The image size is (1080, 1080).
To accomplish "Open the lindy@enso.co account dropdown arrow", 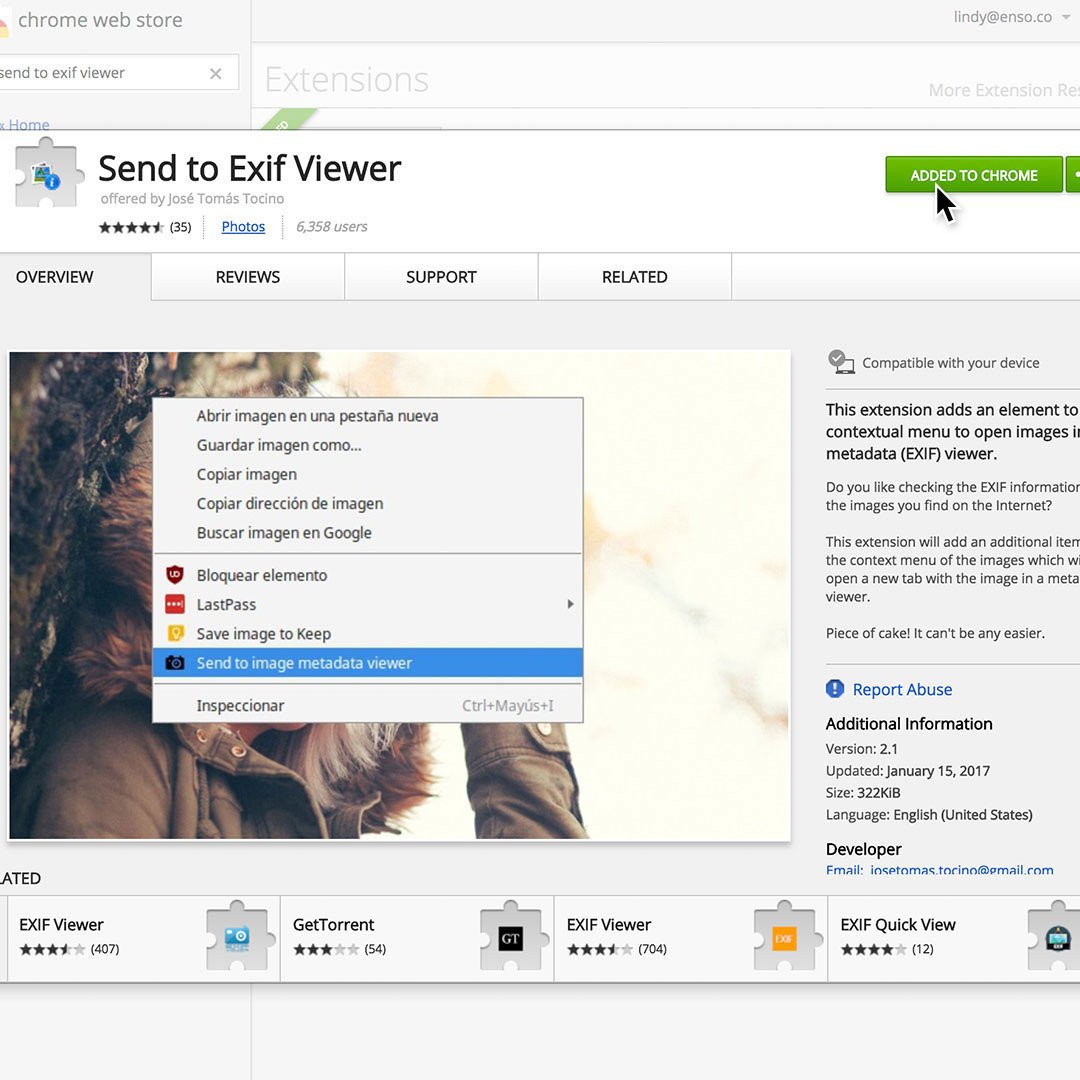I will coord(1066,17).
